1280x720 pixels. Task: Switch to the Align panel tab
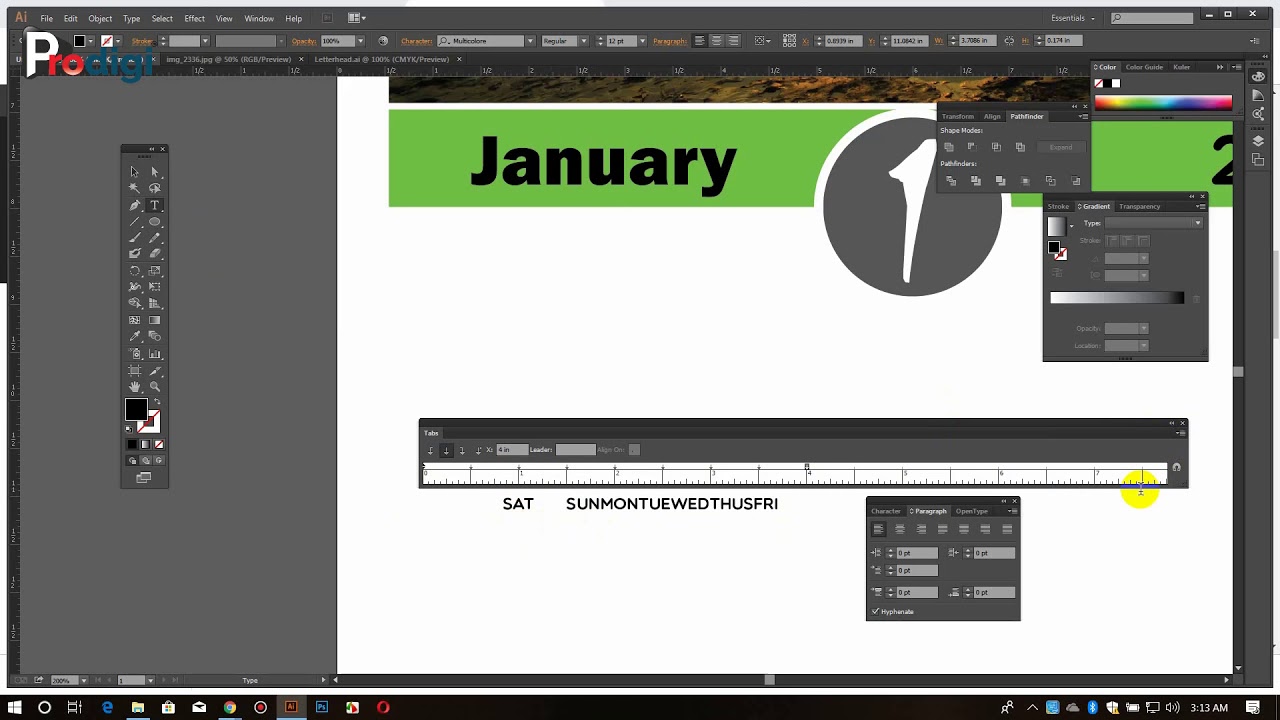pyautogui.click(x=991, y=116)
